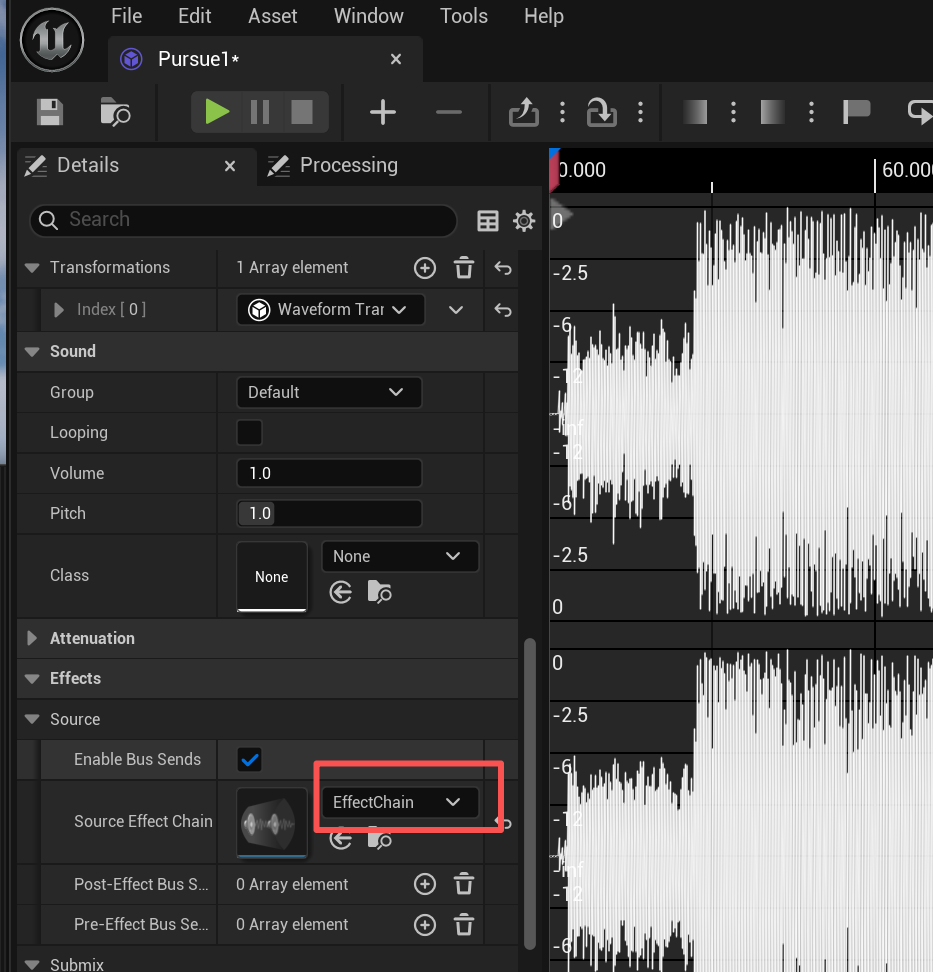Open the Details panel settings gear
Viewport: 933px width, 972px height.
(524, 220)
